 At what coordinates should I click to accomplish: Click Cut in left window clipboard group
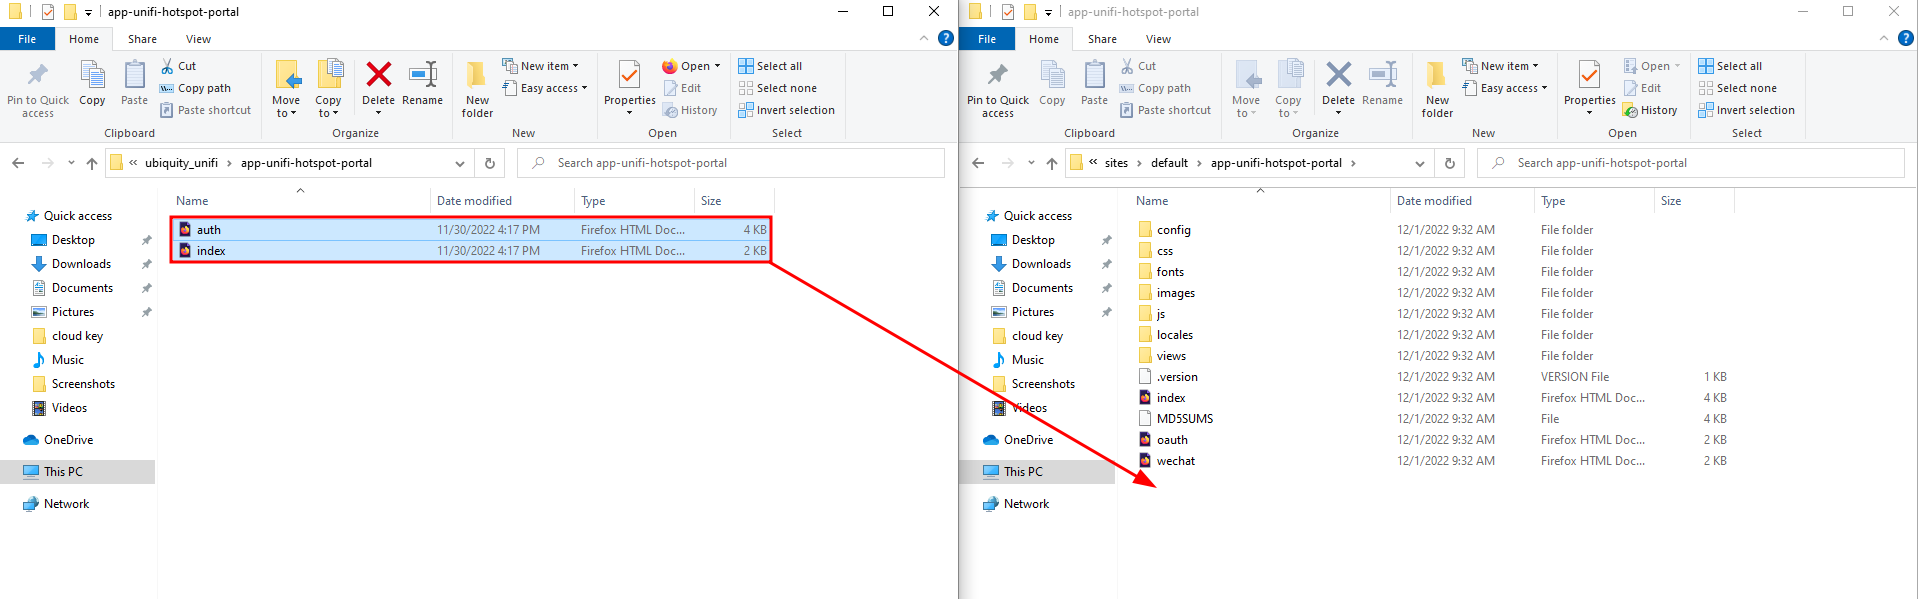[x=179, y=66]
